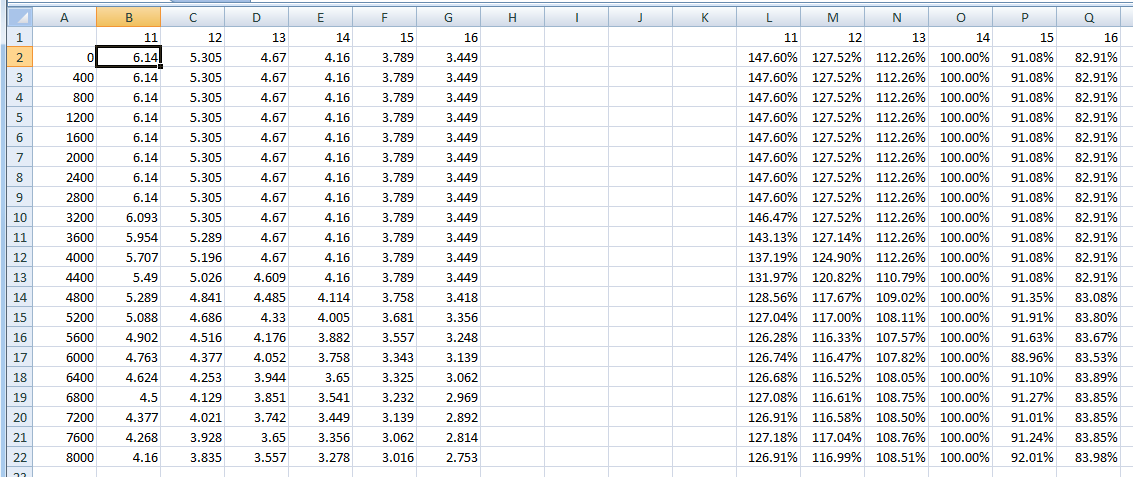
Task: Select cell with 124.90%
Action: coord(832,257)
